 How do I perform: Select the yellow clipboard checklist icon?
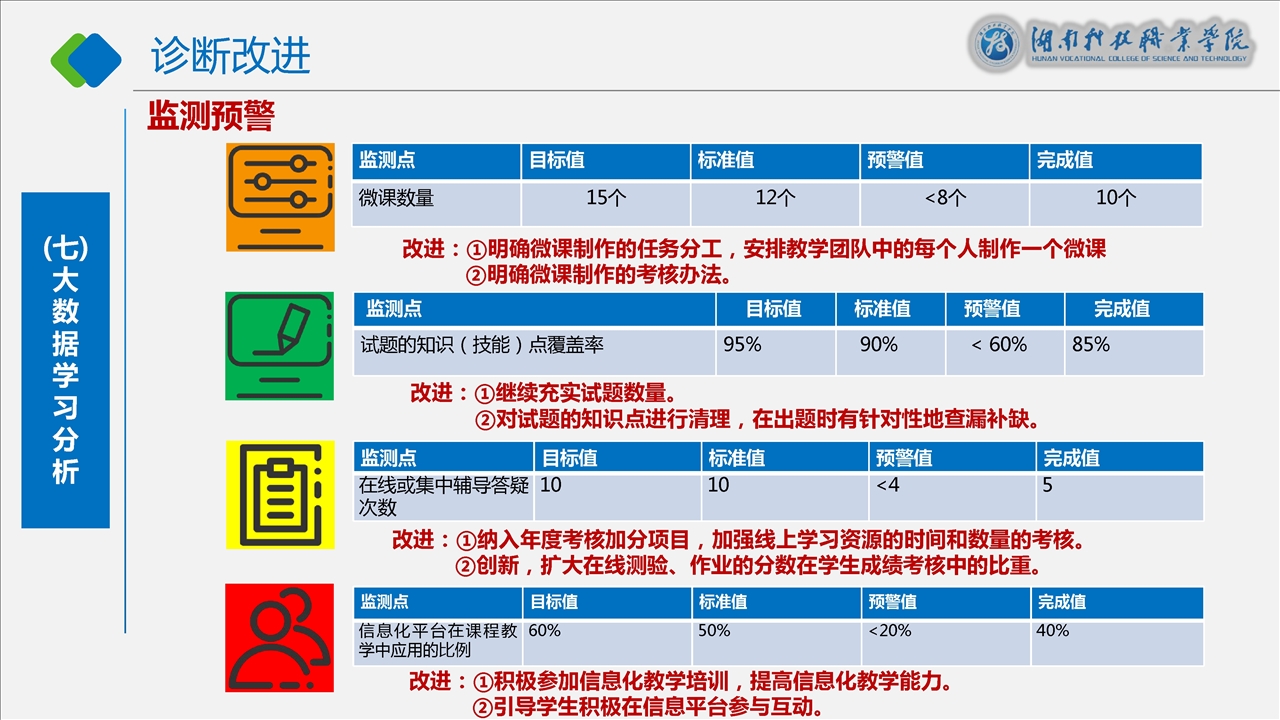click(x=280, y=495)
